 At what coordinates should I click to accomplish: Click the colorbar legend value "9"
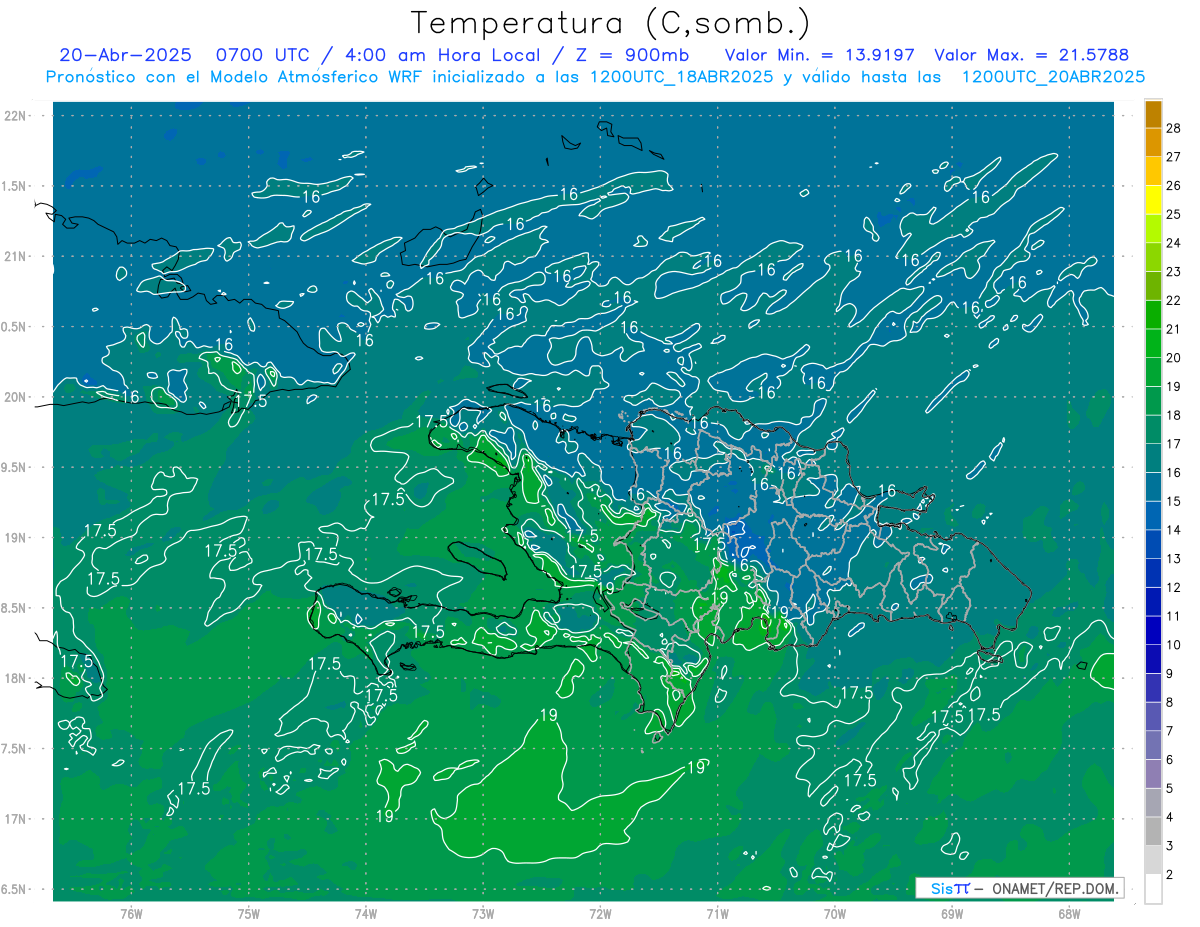point(1171,674)
